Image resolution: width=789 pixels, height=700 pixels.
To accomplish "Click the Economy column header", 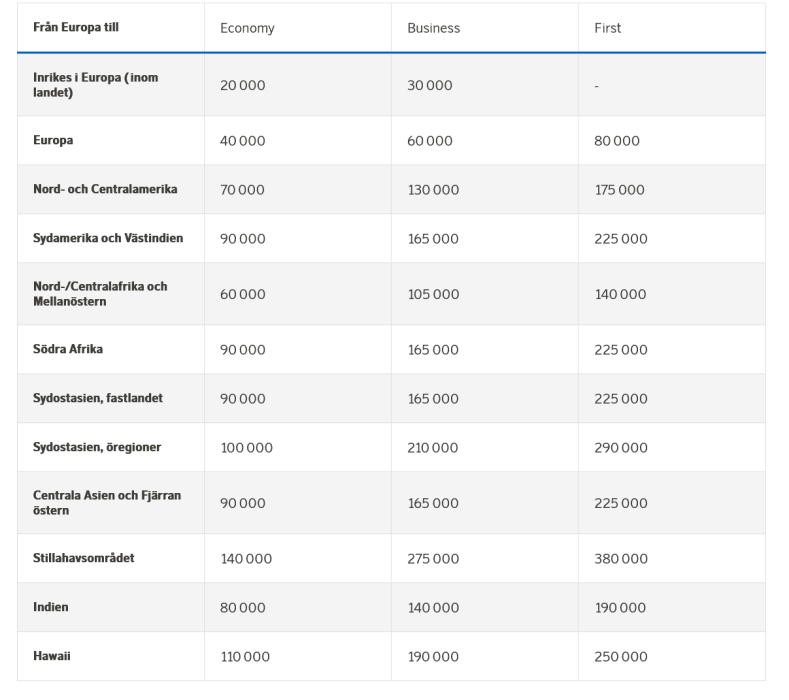I will (x=247, y=29).
